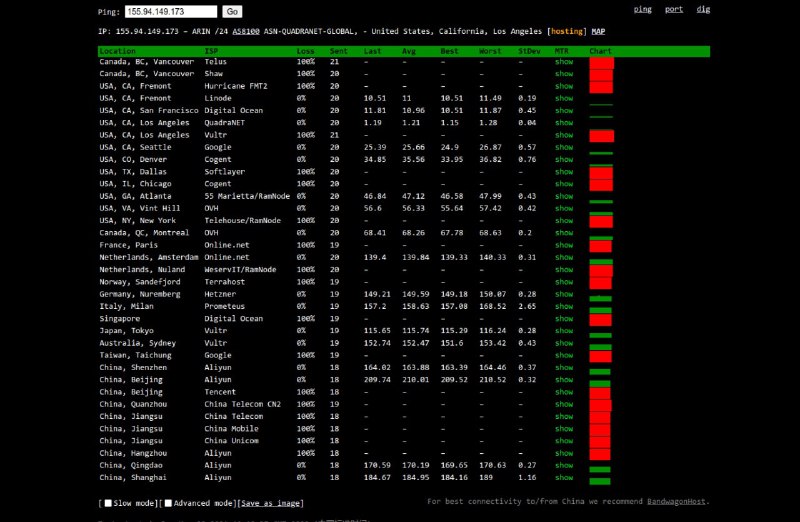The image size is (800, 522).
Task: Click Save as image link
Action: click(x=270, y=503)
